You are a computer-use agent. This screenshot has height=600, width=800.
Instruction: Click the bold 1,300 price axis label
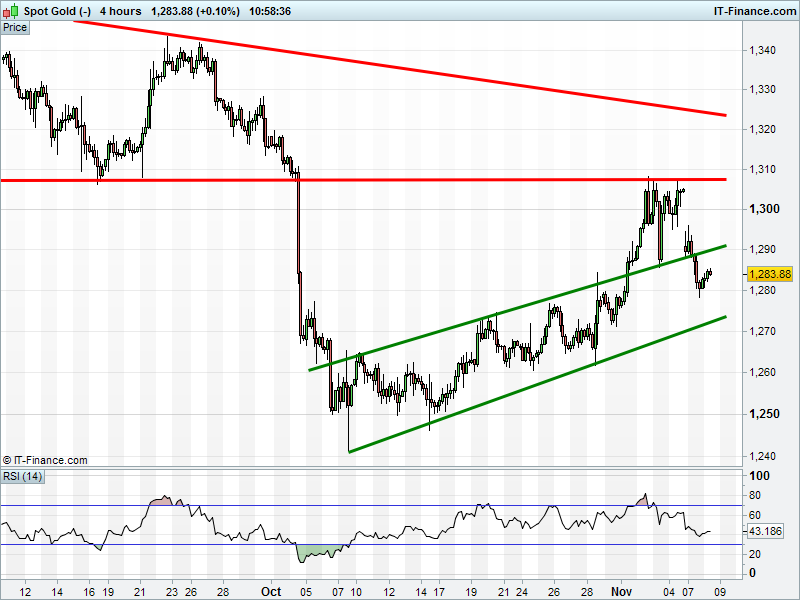click(x=764, y=209)
